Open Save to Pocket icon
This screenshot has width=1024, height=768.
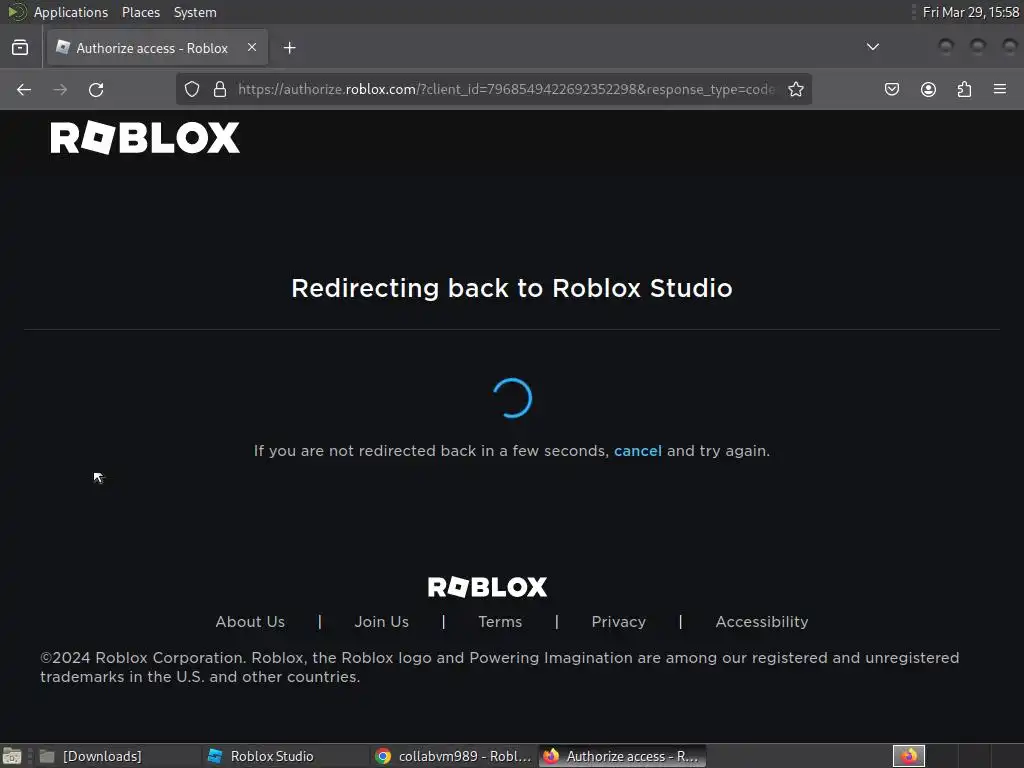[x=891, y=89]
